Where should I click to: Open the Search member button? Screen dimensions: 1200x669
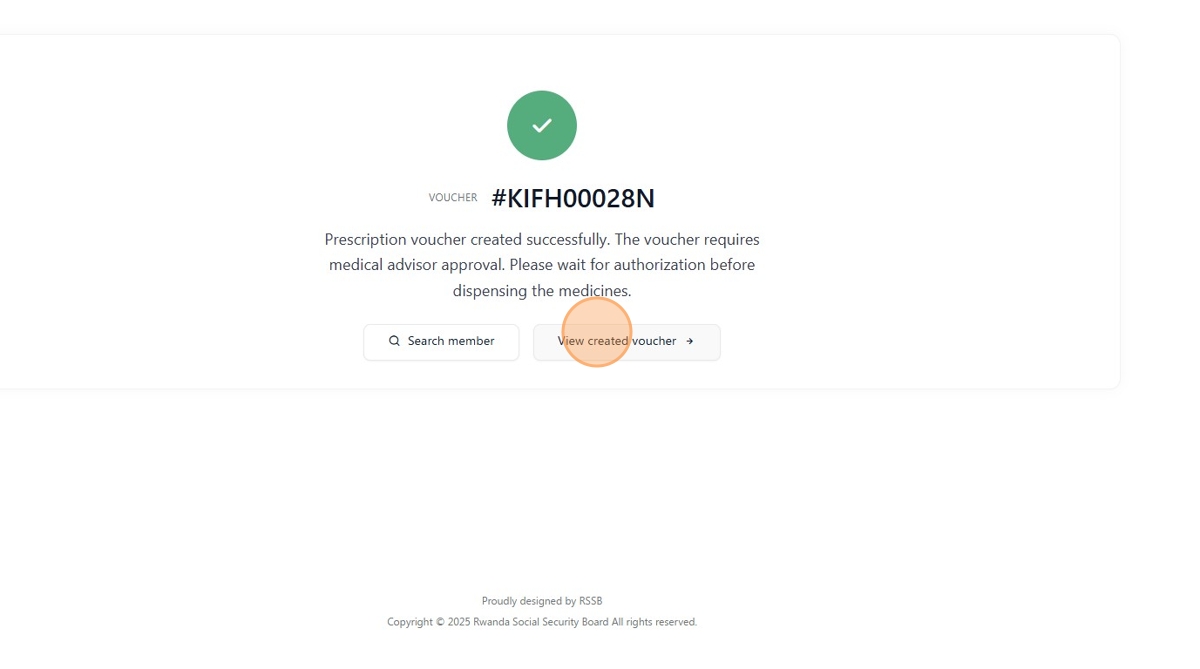[441, 342]
